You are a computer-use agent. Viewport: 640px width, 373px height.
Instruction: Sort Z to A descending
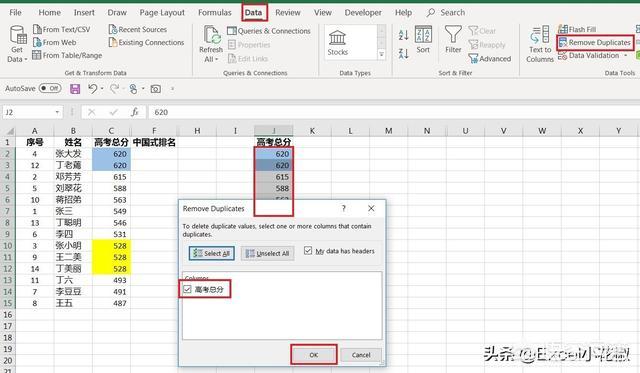(x=403, y=53)
